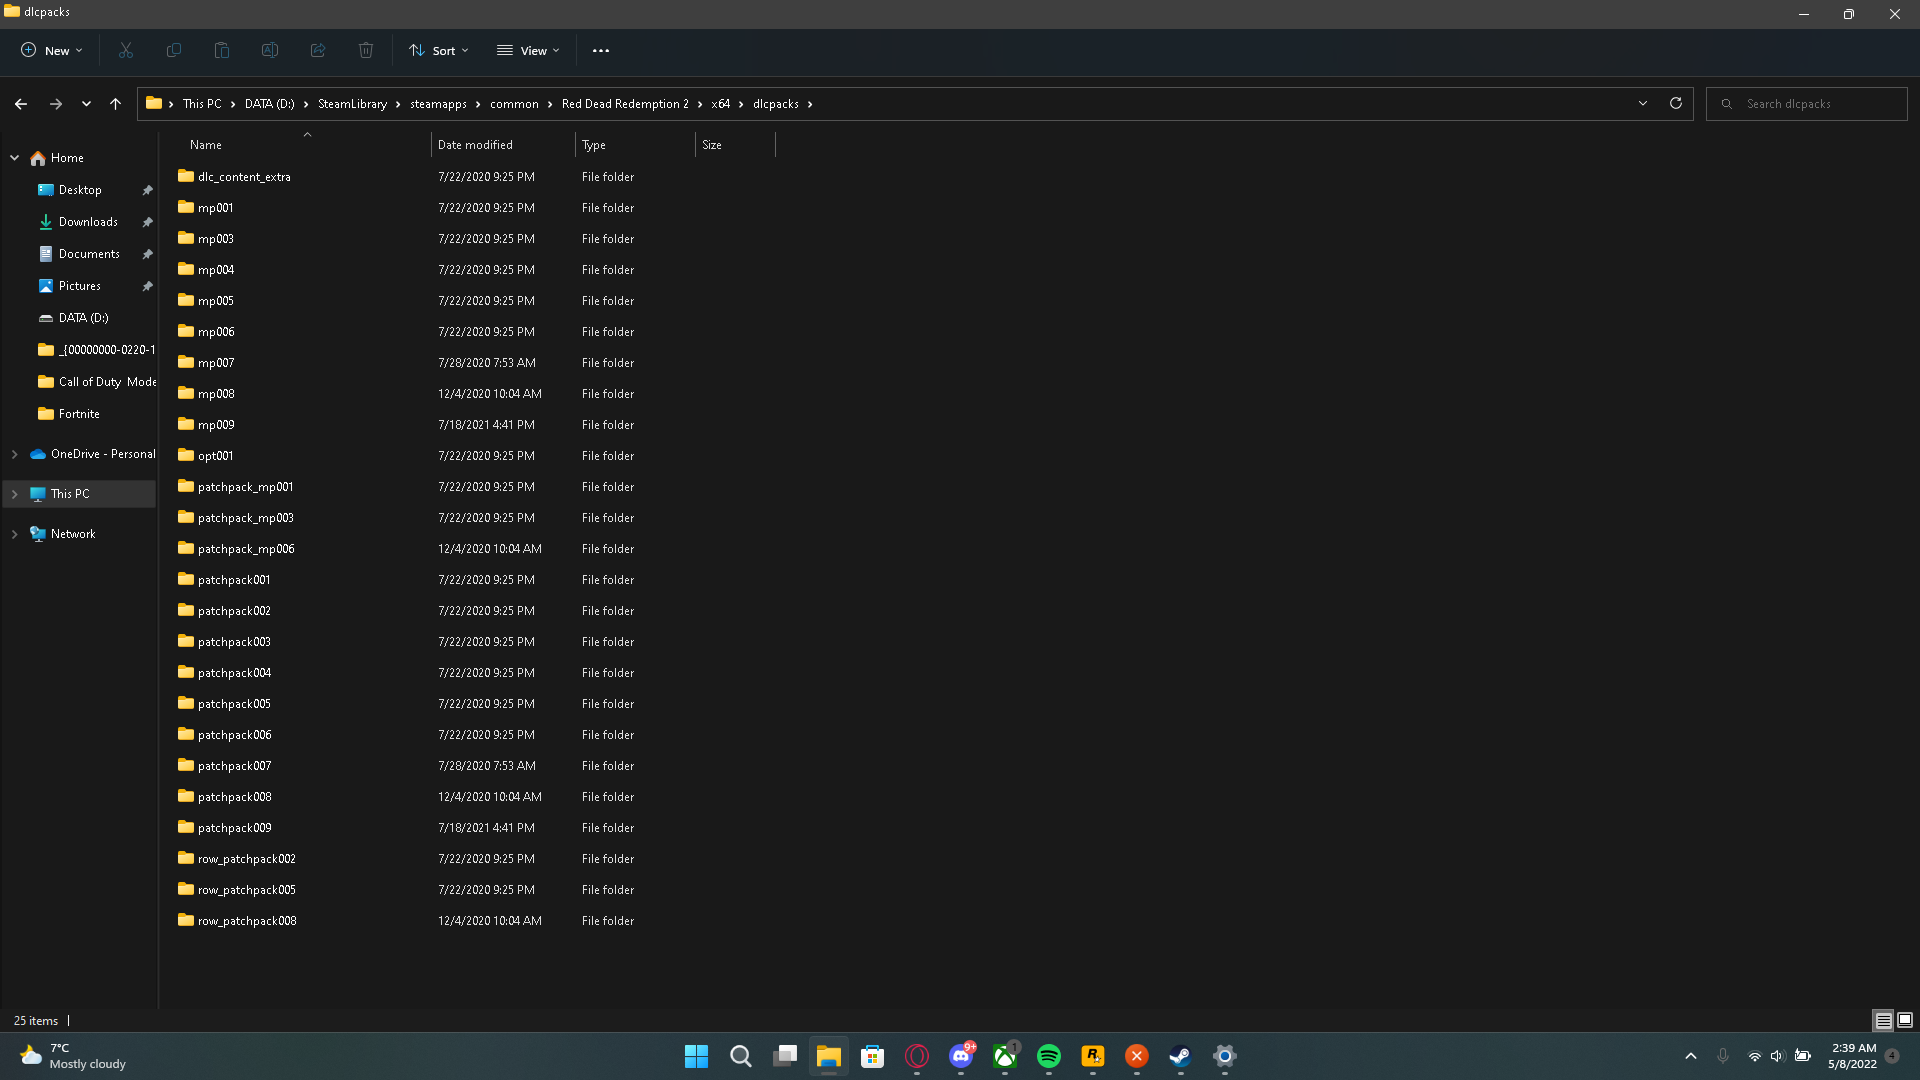Screen dimensions: 1920x1080
Task: Open the New item dropdown
Action: click(52, 50)
